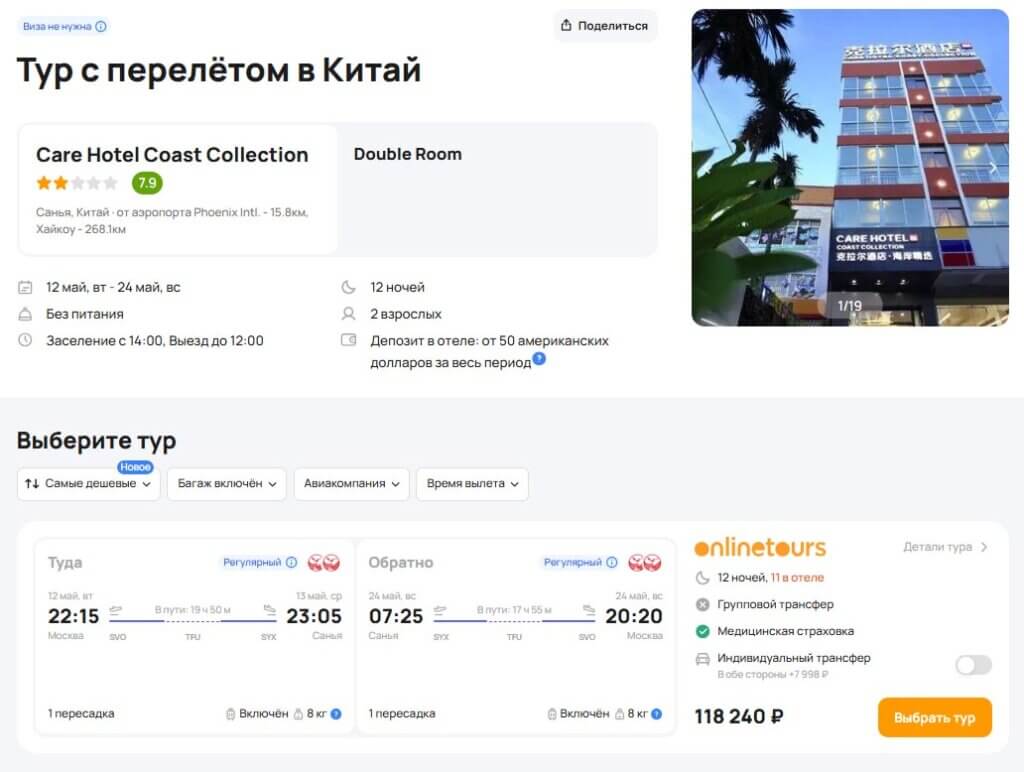This screenshot has height=772, width=1024.
Task: Click the baggage bag icon next to 'Включён' in Туда card
Action: point(231,714)
